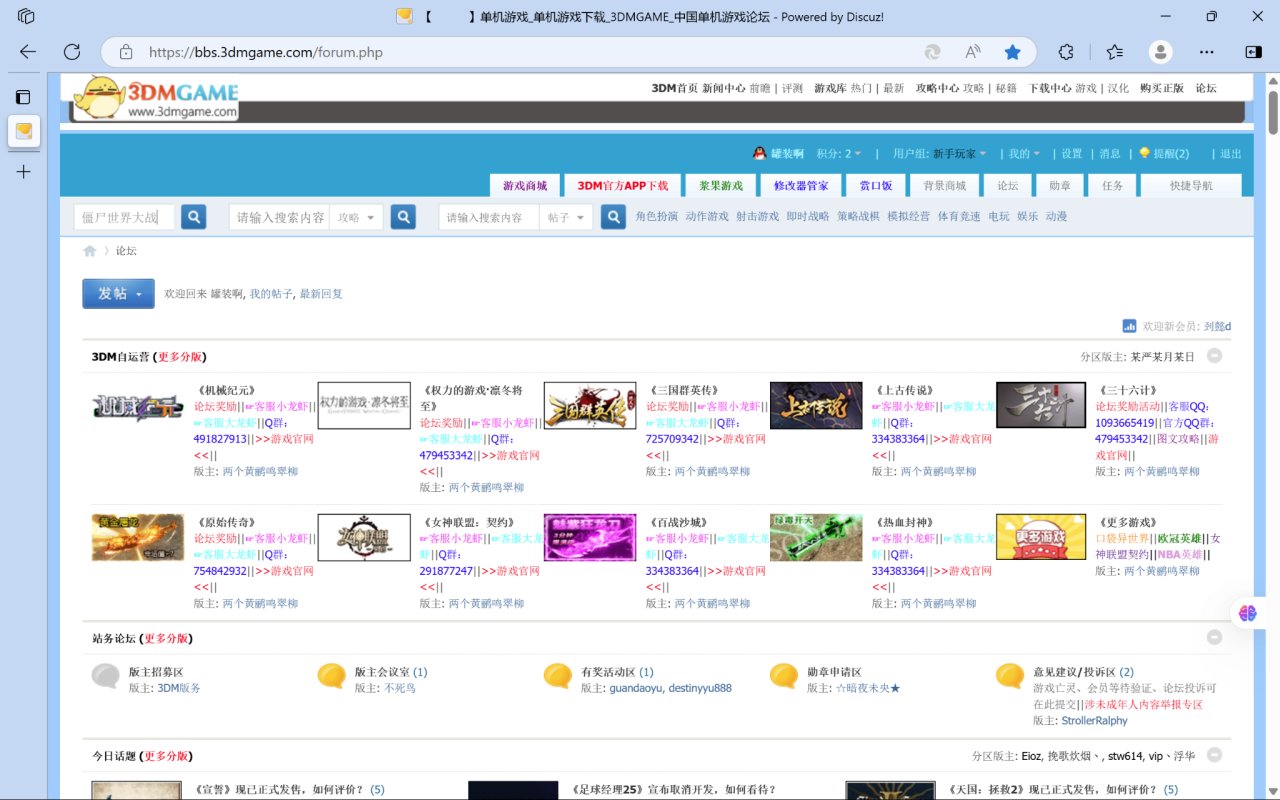Click search button next to 帖子 dropdown

point(613,217)
